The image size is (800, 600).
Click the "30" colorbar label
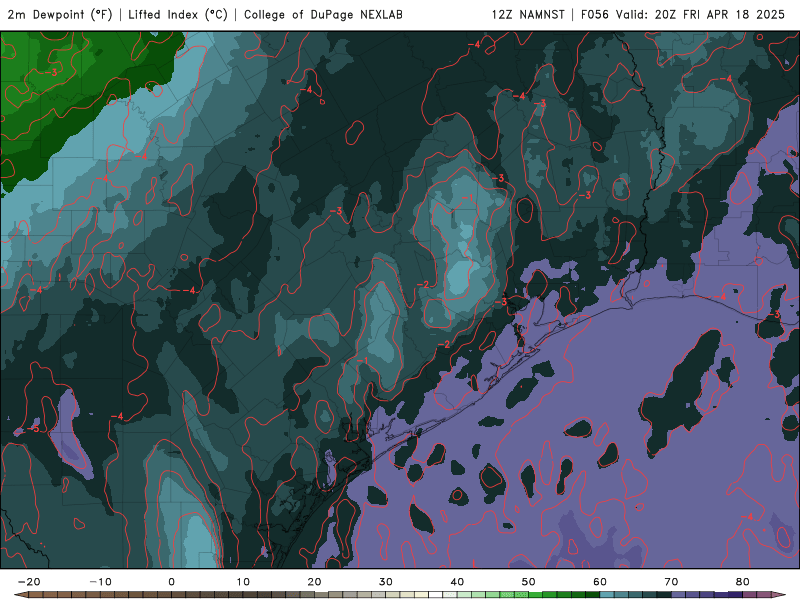click(386, 582)
